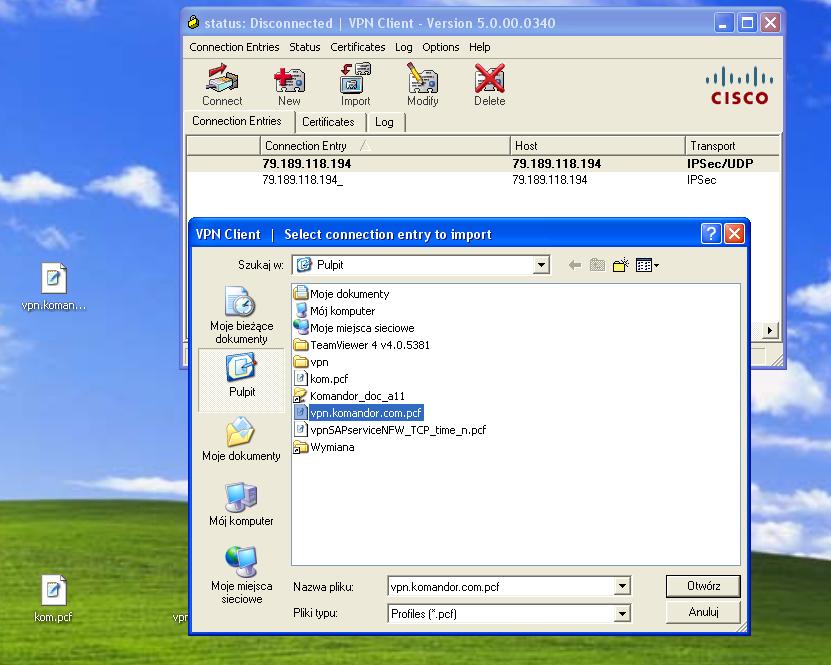Select the Wymiana shortcut folder

[x=324, y=447]
